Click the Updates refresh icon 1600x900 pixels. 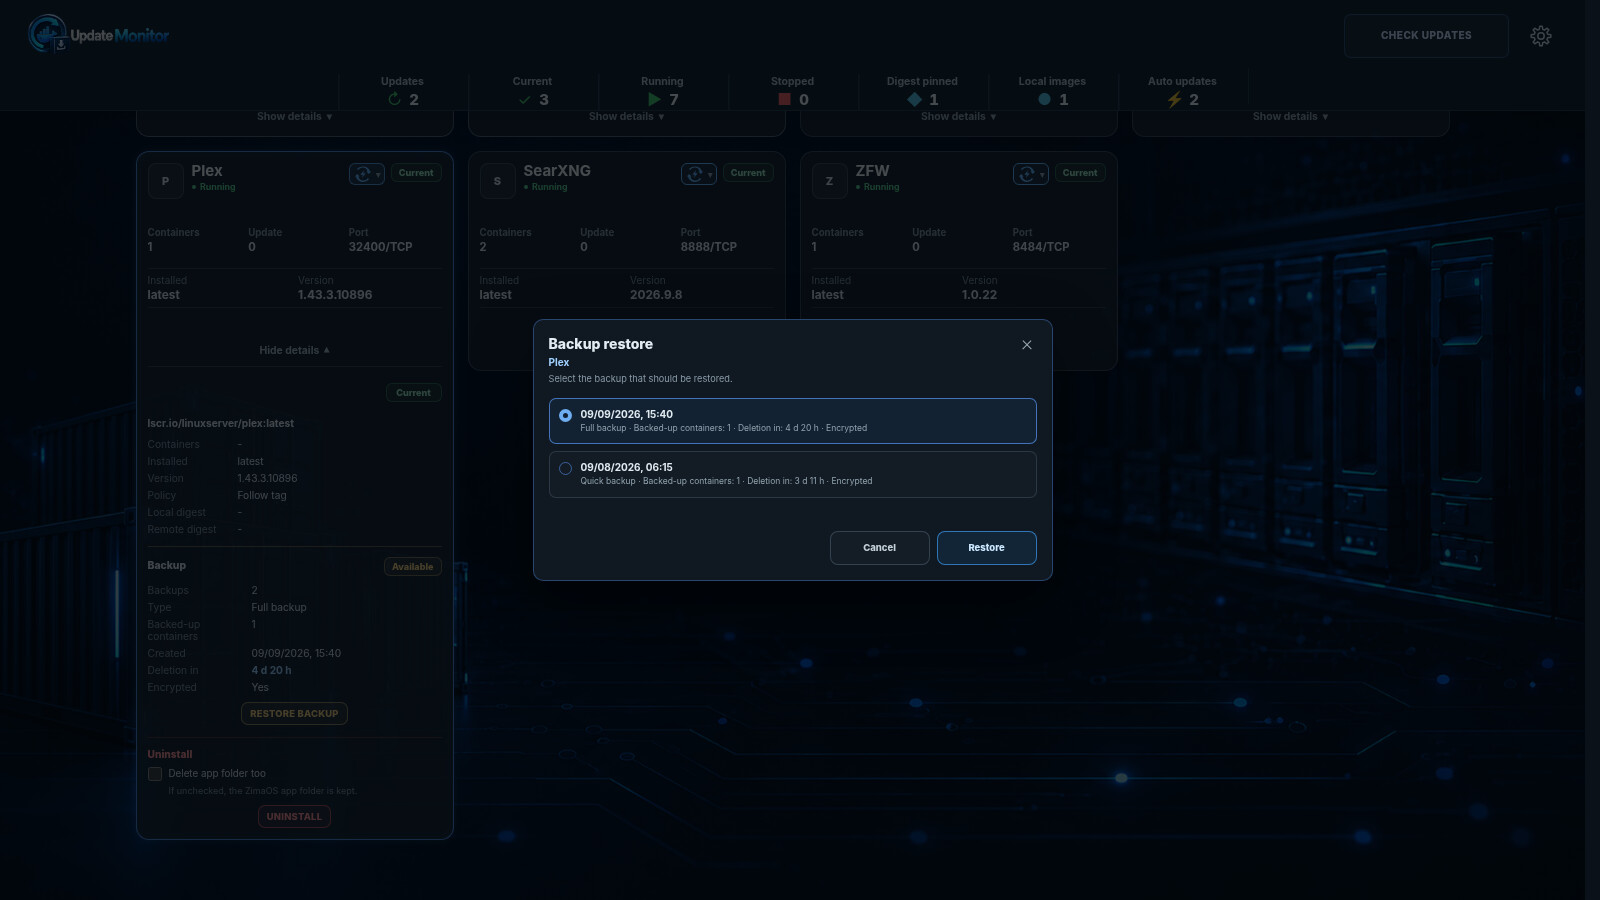[x=394, y=99]
